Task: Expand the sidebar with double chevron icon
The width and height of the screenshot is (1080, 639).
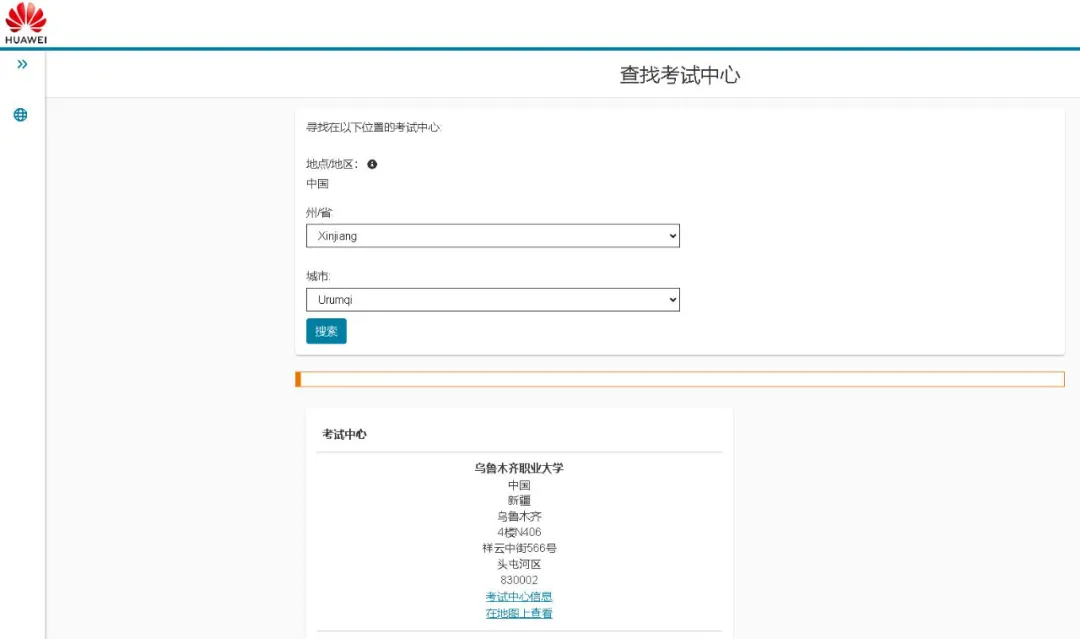Action: coord(22,64)
